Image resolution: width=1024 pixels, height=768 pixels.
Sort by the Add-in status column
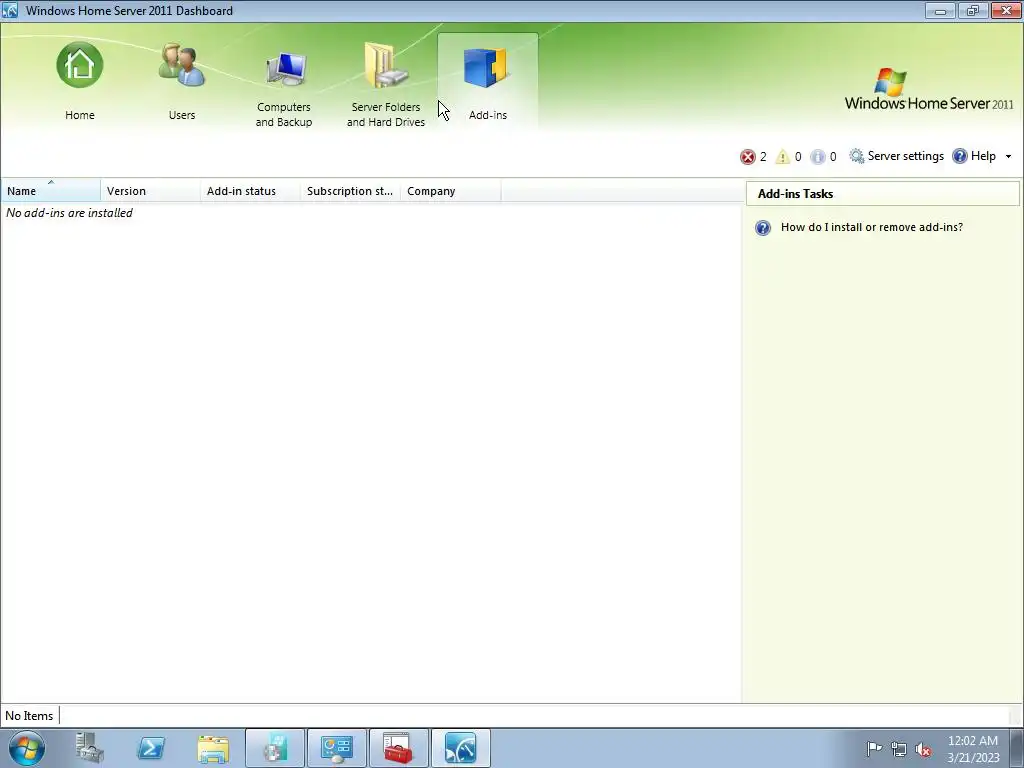[x=251, y=191]
